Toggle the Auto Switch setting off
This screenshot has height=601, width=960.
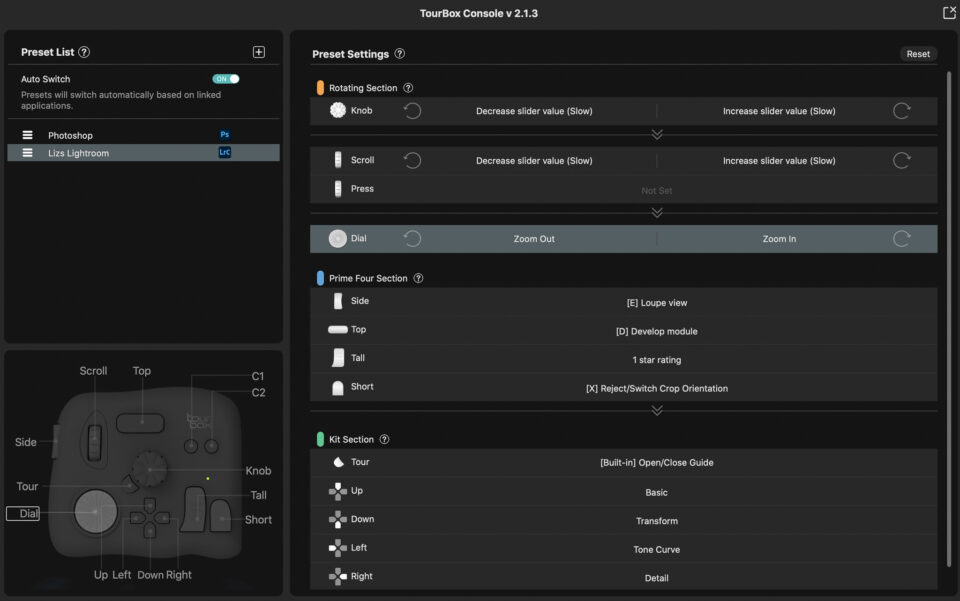(x=226, y=79)
